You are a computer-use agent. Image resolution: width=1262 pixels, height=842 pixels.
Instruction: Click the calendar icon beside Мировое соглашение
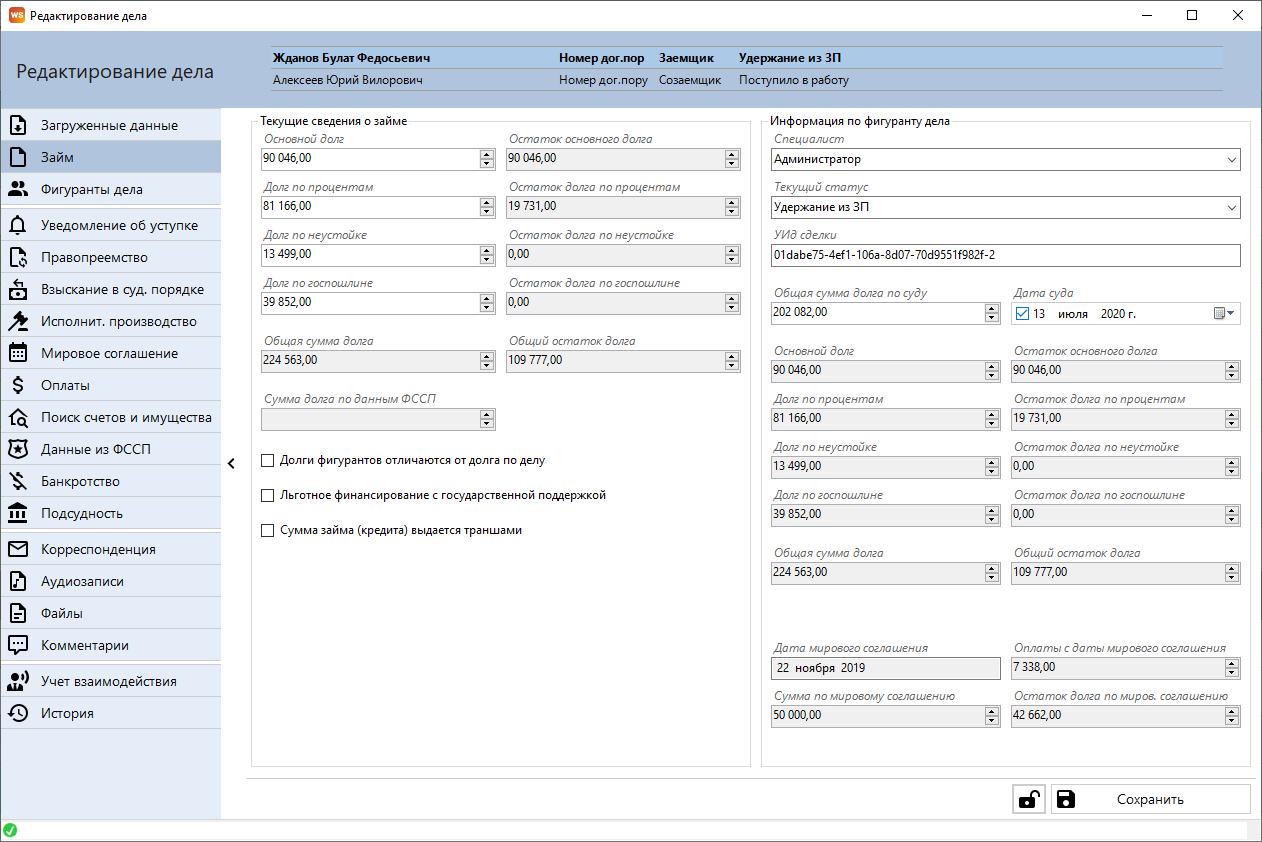tap(18, 353)
